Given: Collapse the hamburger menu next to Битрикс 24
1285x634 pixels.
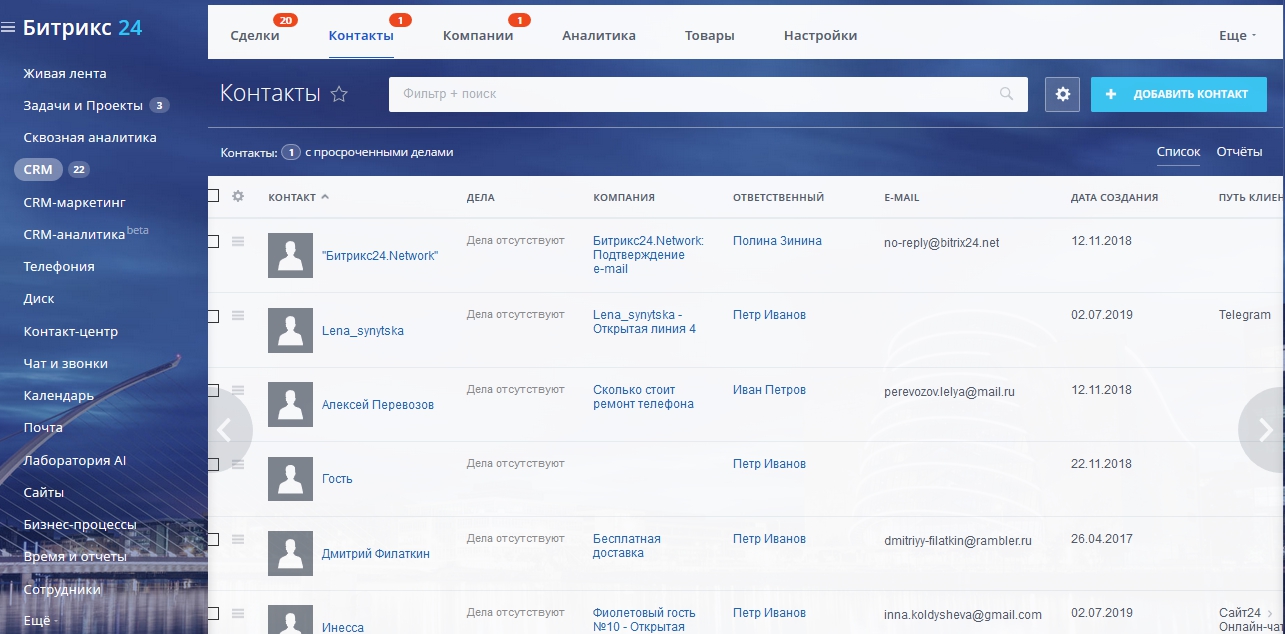Looking at the screenshot, I should pyautogui.click(x=8, y=28).
